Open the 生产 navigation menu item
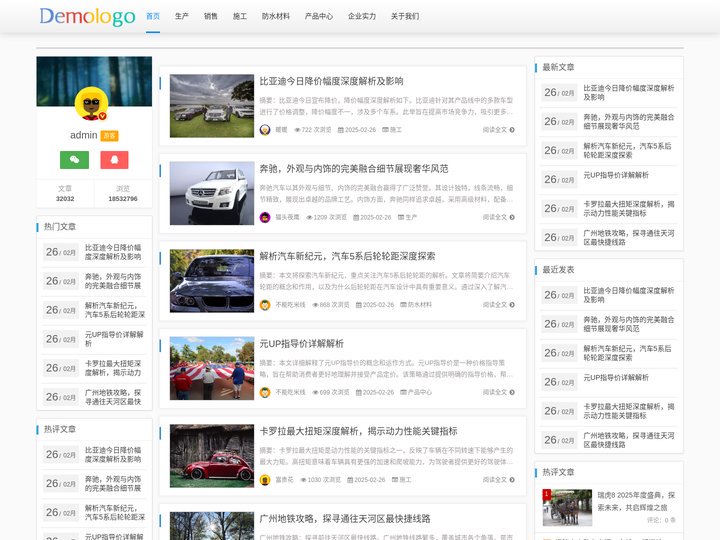 [182, 16]
